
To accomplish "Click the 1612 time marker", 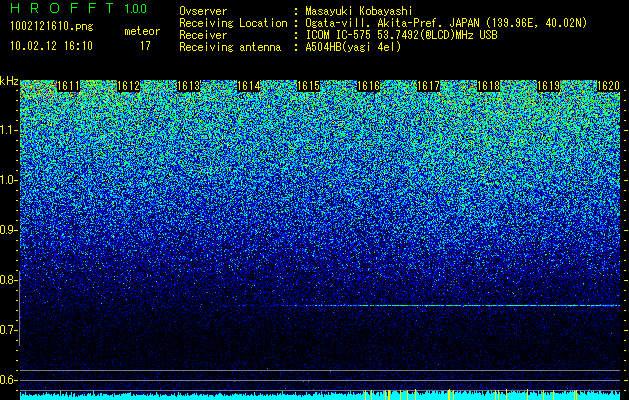I will (128, 86).
